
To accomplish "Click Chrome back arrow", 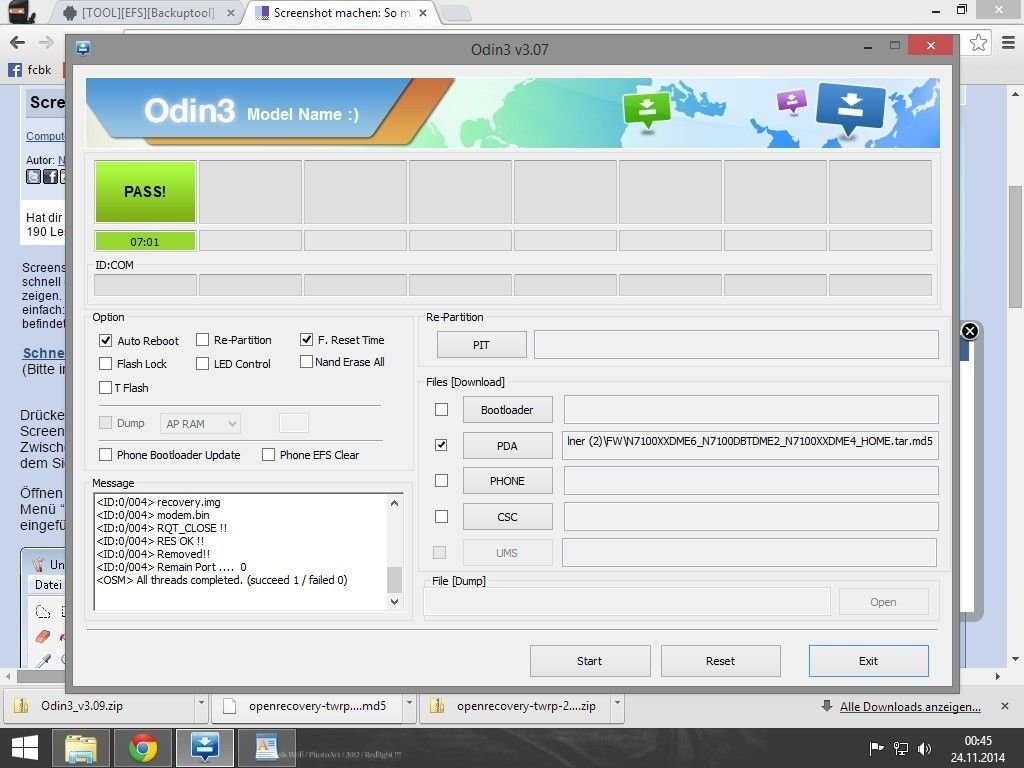I will (18, 43).
